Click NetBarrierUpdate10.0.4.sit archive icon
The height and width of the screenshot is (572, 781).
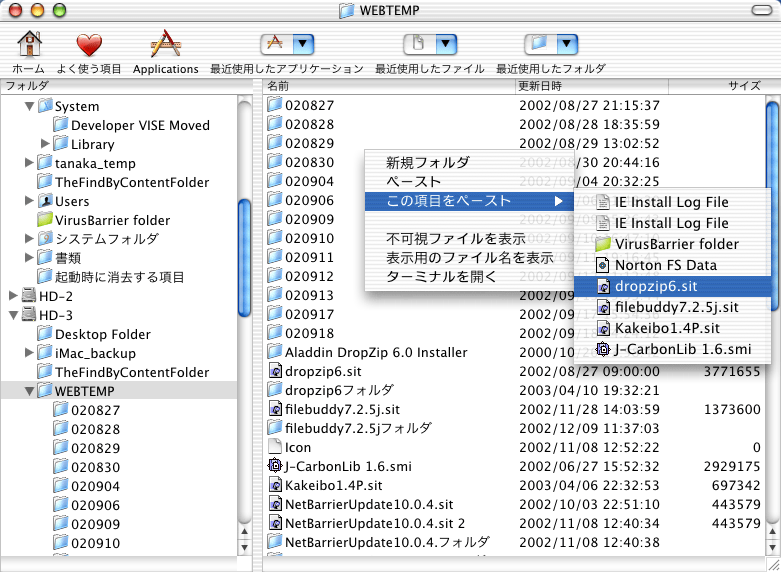275,504
